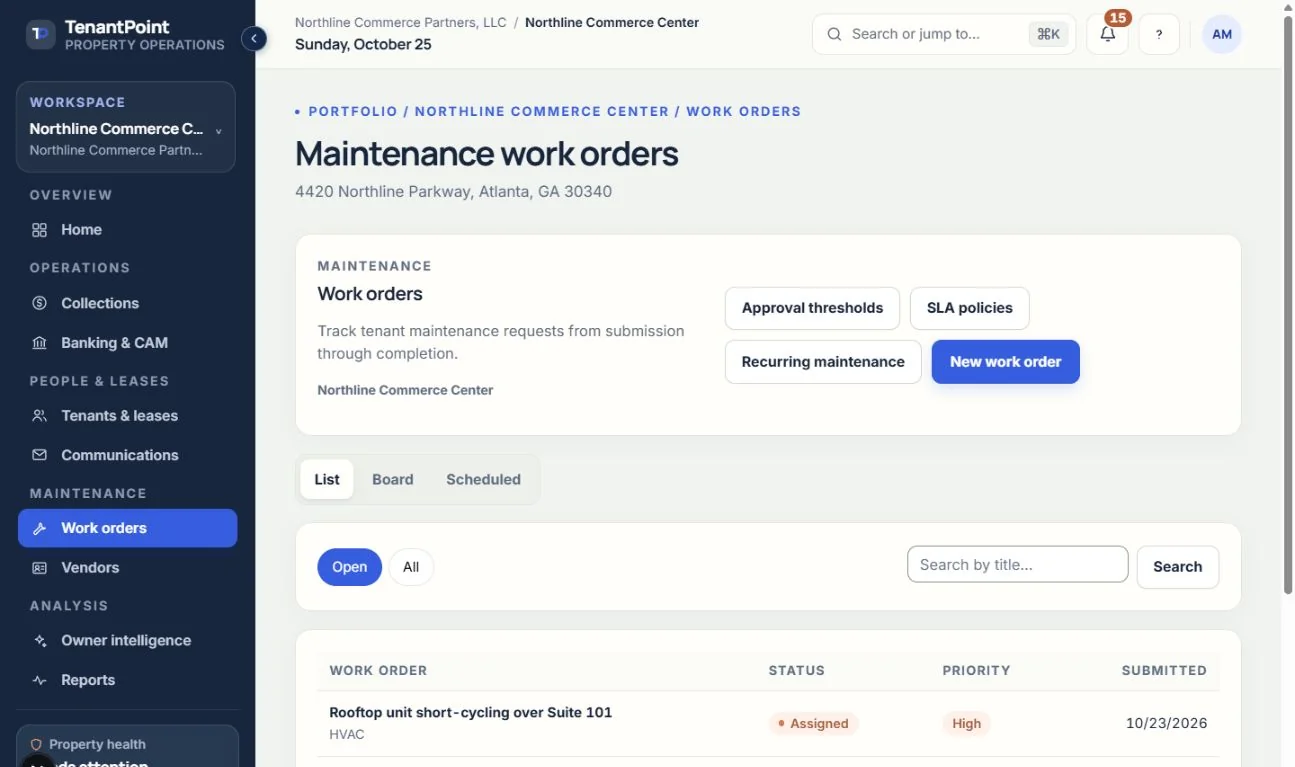Click the search magnifier icon in top bar

(834, 34)
